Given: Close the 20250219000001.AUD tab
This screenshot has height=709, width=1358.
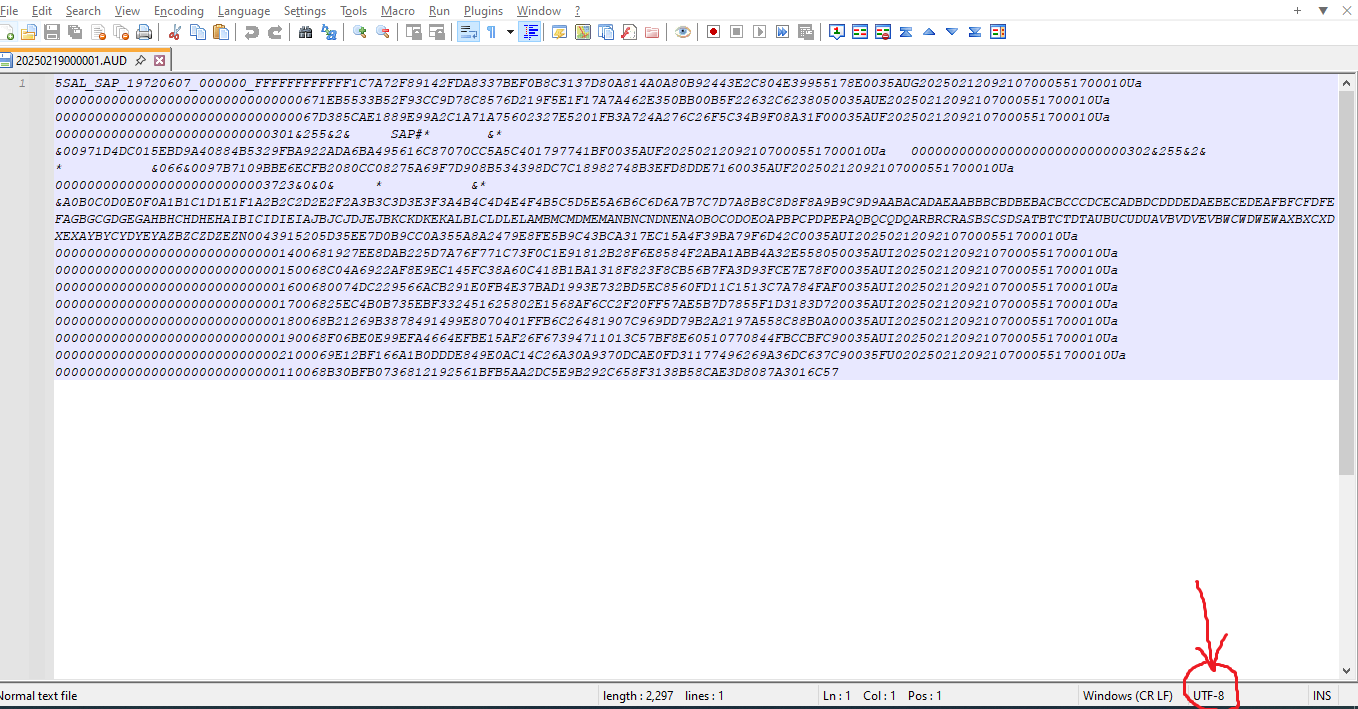Looking at the screenshot, I should point(158,60).
